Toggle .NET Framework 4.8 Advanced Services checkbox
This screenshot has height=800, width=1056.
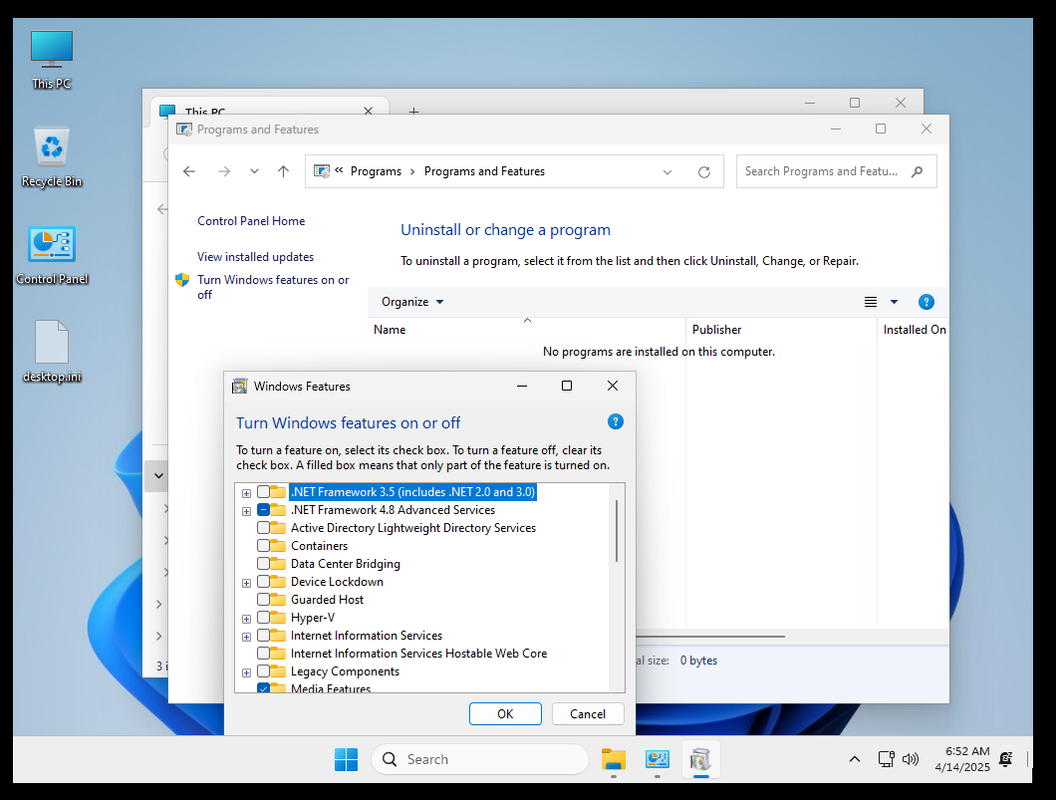coord(263,510)
